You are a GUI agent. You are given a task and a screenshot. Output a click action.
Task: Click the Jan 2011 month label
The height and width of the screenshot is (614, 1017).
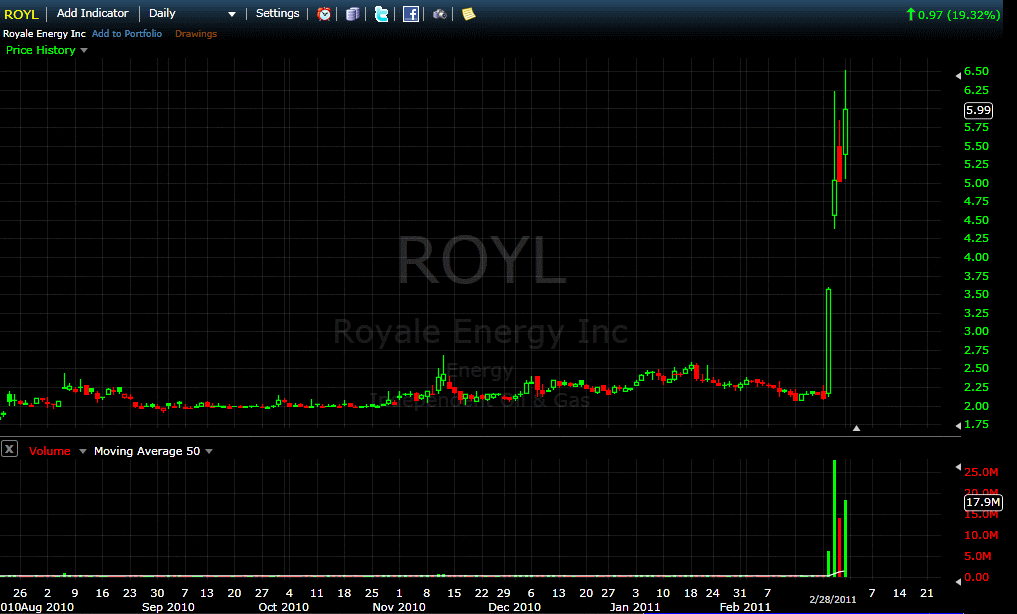(635, 608)
